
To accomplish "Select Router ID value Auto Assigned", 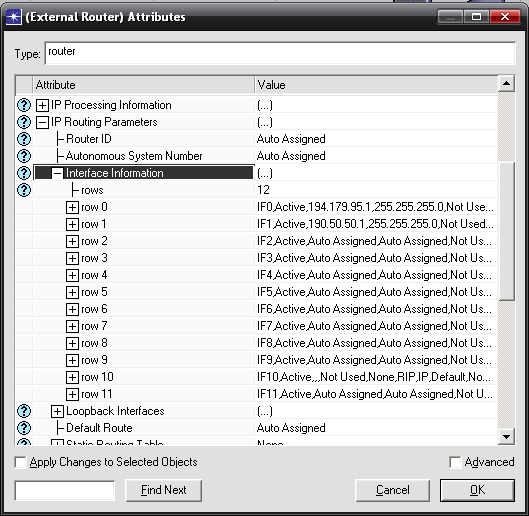I will [x=291, y=139].
